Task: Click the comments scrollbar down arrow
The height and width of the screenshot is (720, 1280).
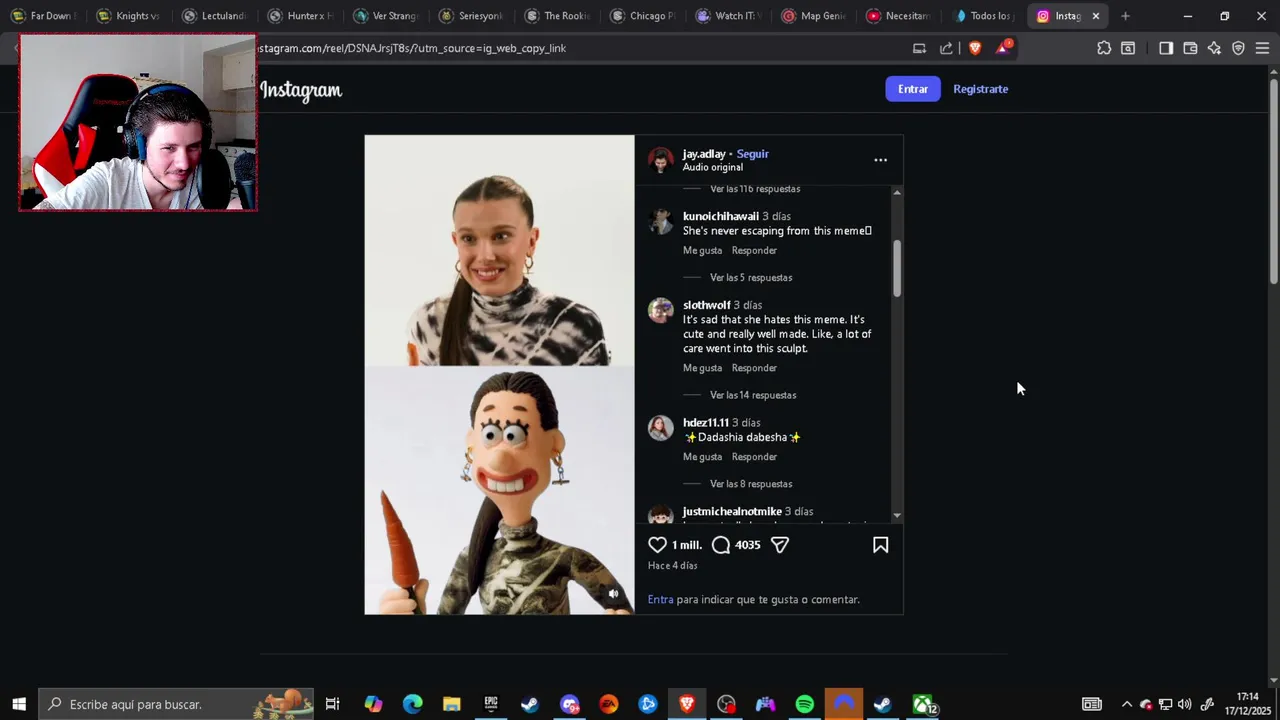Action: pos(897,515)
